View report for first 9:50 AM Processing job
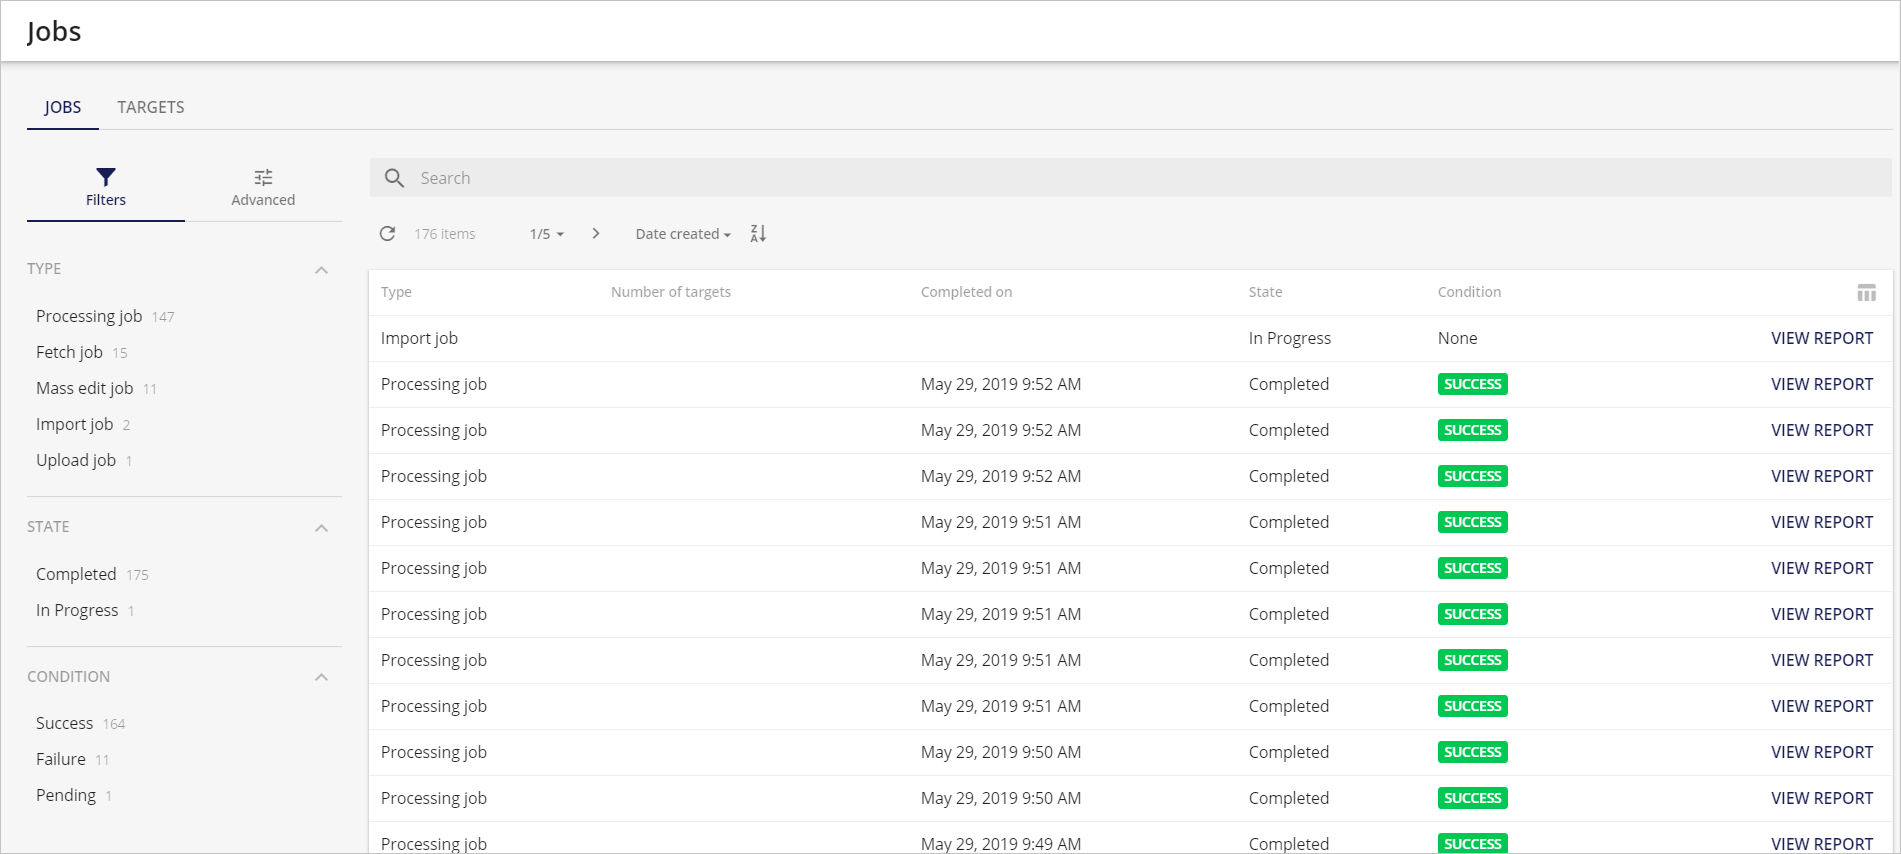The image size is (1901, 854). [1822, 752]
